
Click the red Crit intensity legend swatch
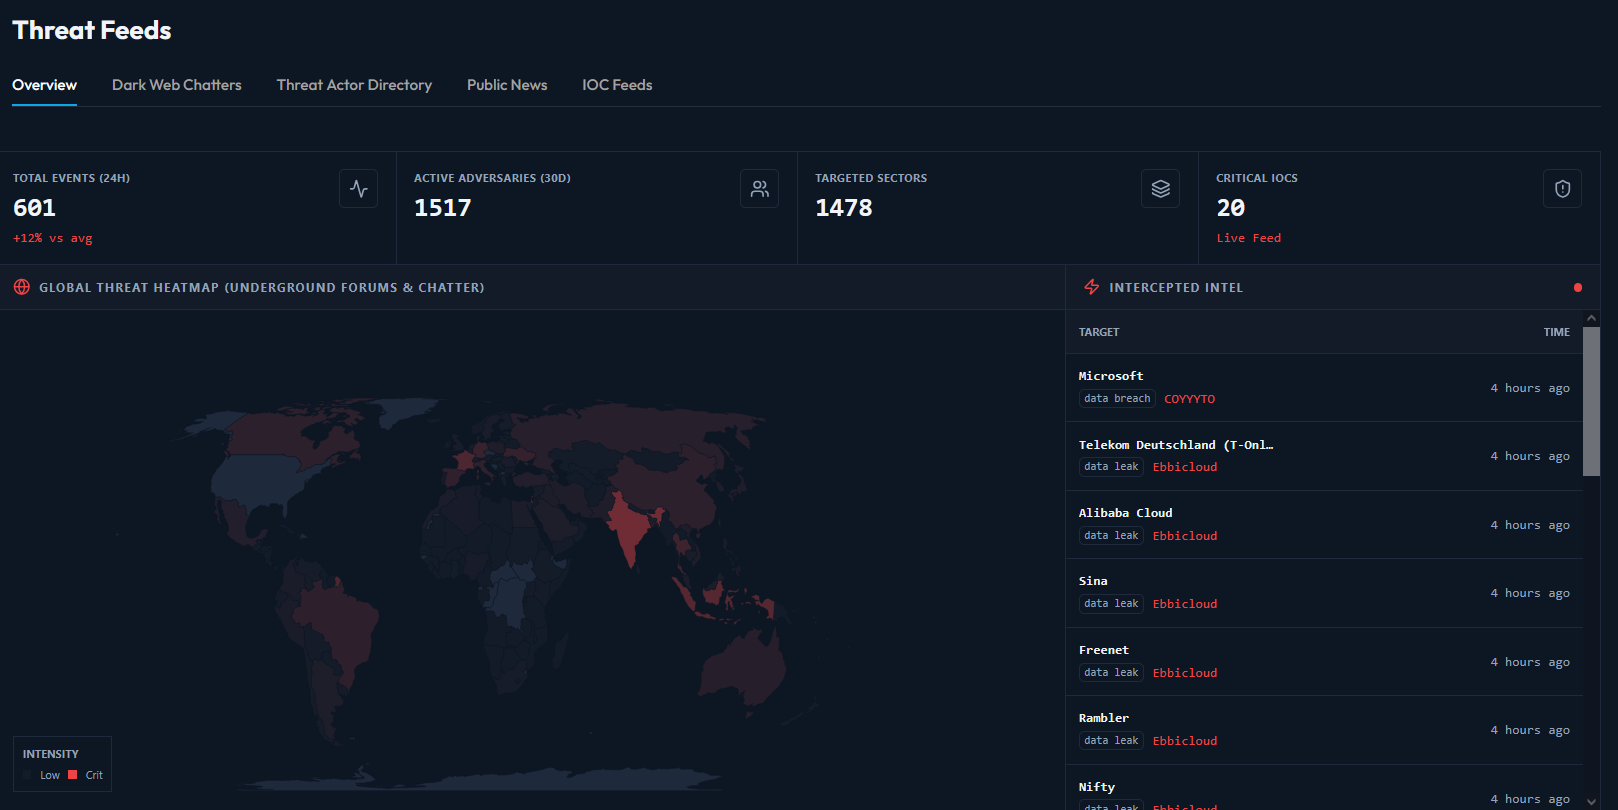pyautogui.click(x=72, y=775)
